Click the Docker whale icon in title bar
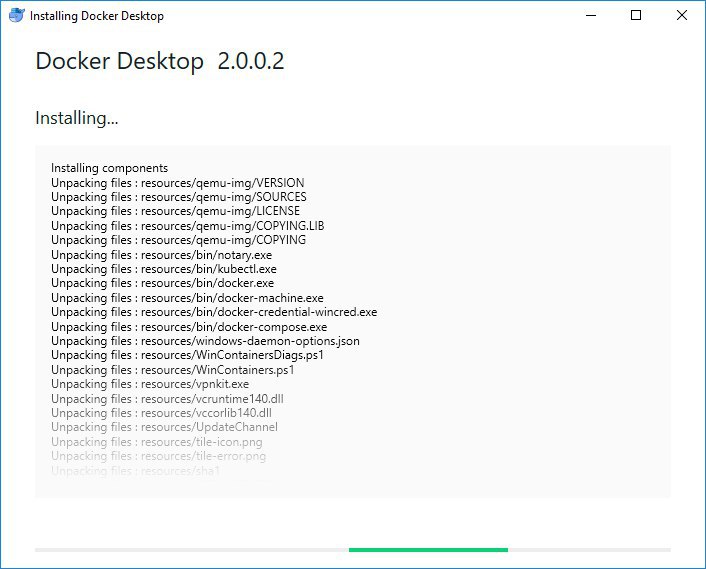The image size is (706, 569). pos(17,15)
